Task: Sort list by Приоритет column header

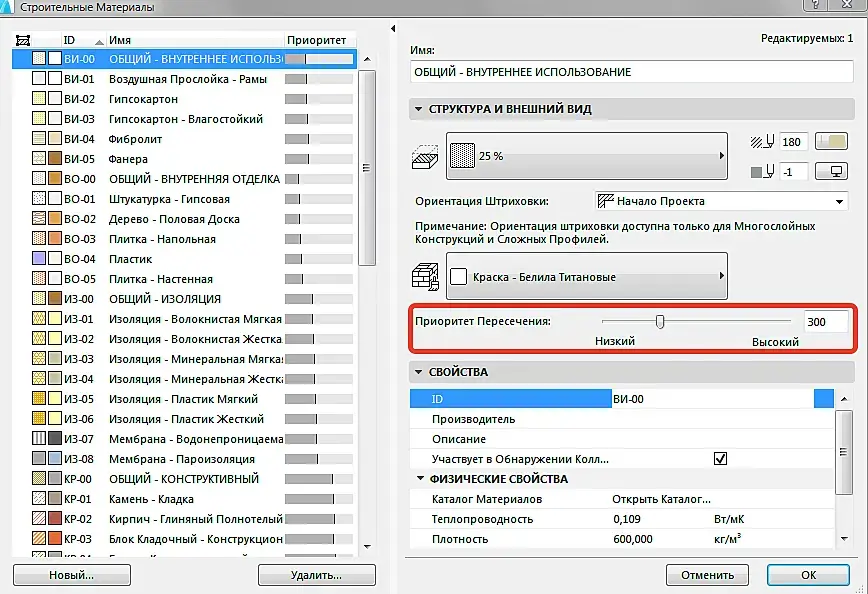Action: [x=319, y=40]
